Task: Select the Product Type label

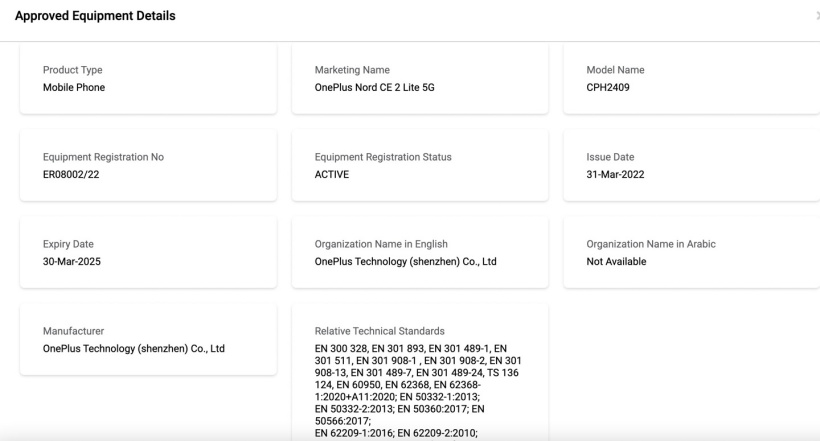Action: tap(73, 70)
